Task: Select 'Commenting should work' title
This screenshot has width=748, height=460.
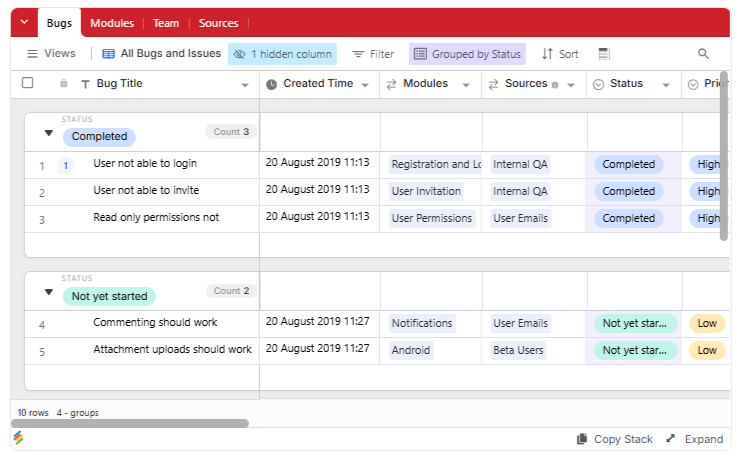Action: (155, 322)
